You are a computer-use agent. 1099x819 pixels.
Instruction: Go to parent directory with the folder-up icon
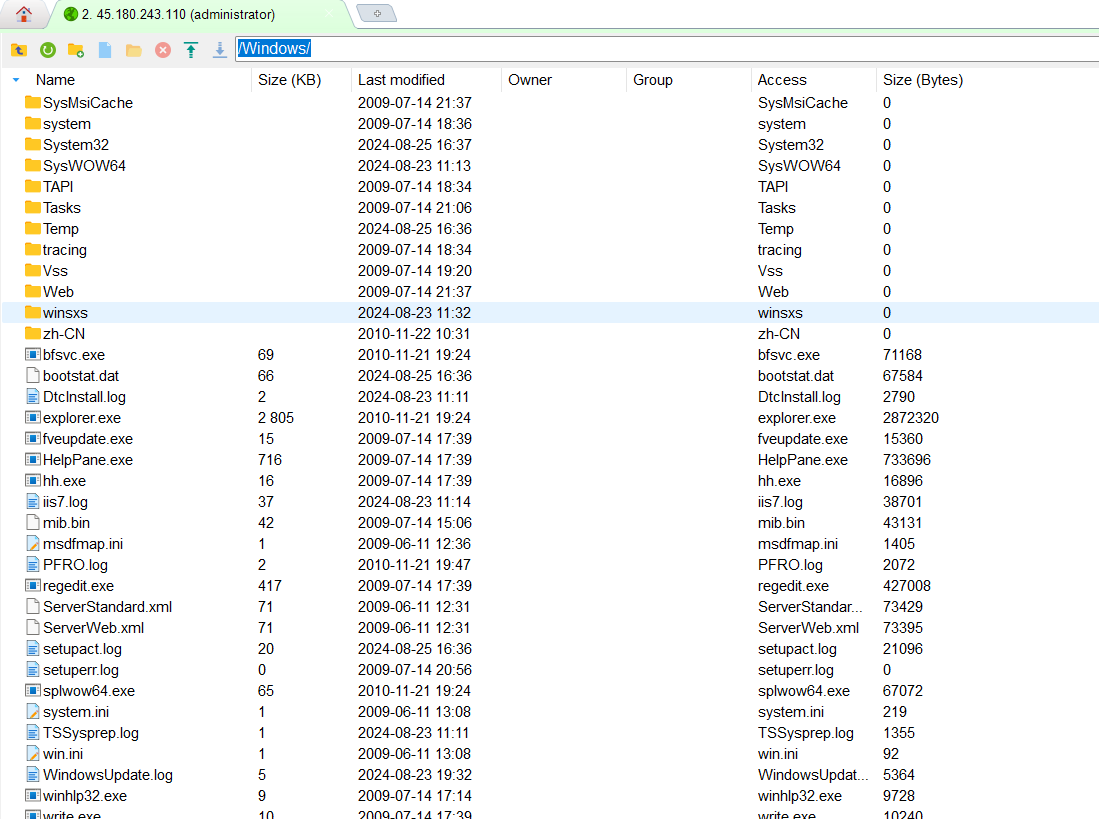19,50
